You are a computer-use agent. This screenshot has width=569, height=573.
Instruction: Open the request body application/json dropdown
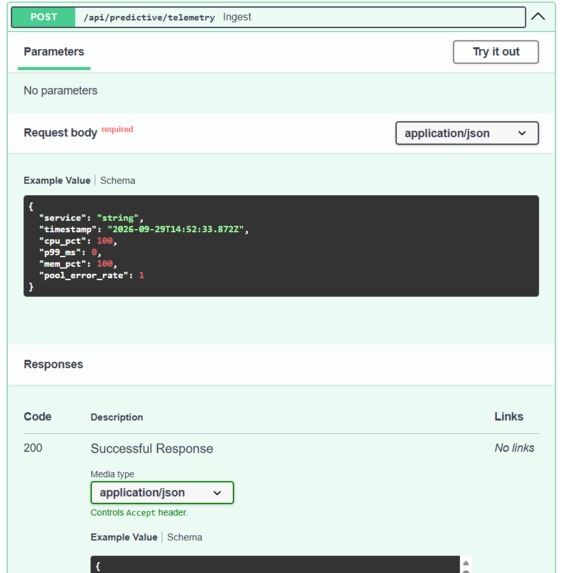[x=467, y=133]
